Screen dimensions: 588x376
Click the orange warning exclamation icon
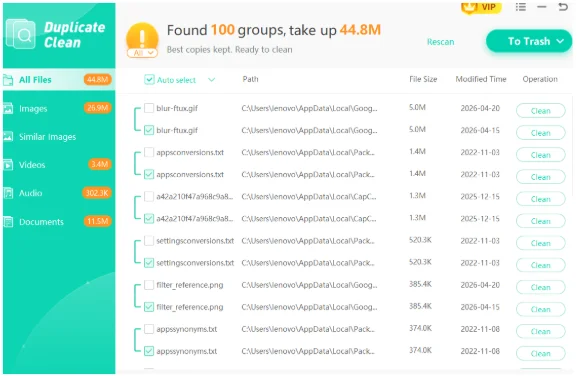pos(142,37)
